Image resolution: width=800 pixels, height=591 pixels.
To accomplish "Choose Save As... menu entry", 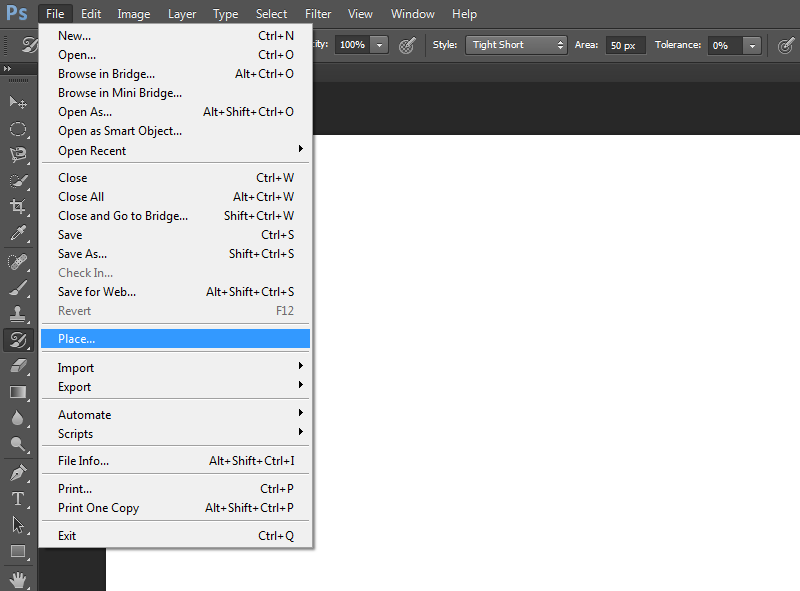I will pos(176,254).
